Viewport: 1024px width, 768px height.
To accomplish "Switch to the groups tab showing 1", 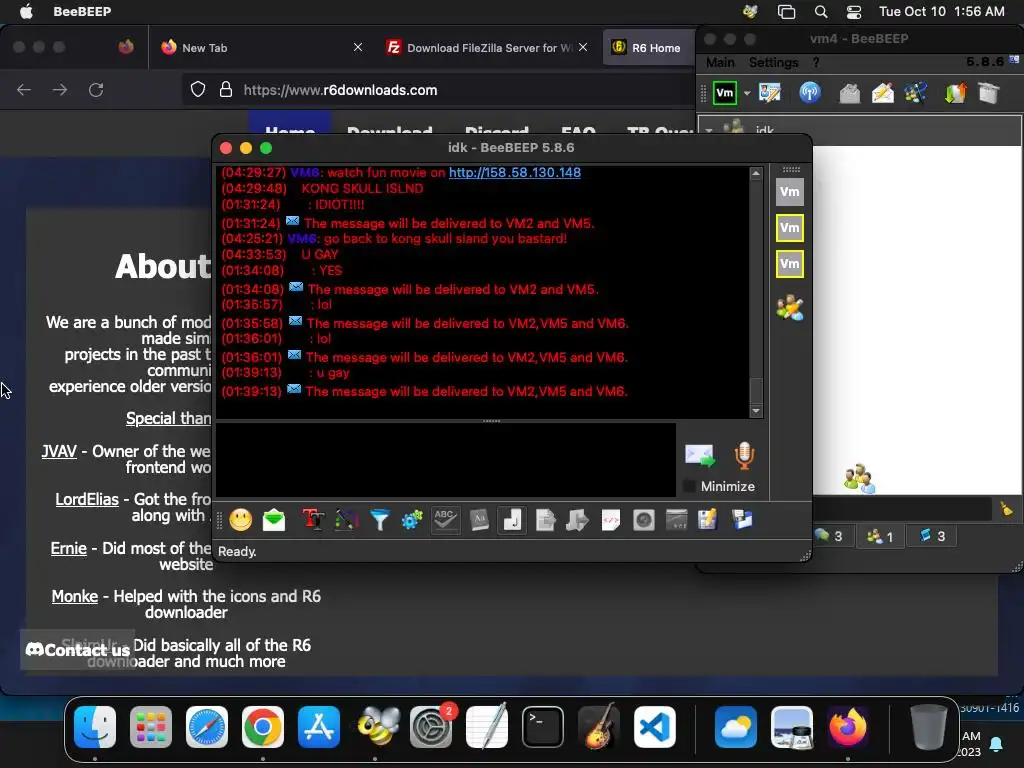I will click(x=880, y=536).
